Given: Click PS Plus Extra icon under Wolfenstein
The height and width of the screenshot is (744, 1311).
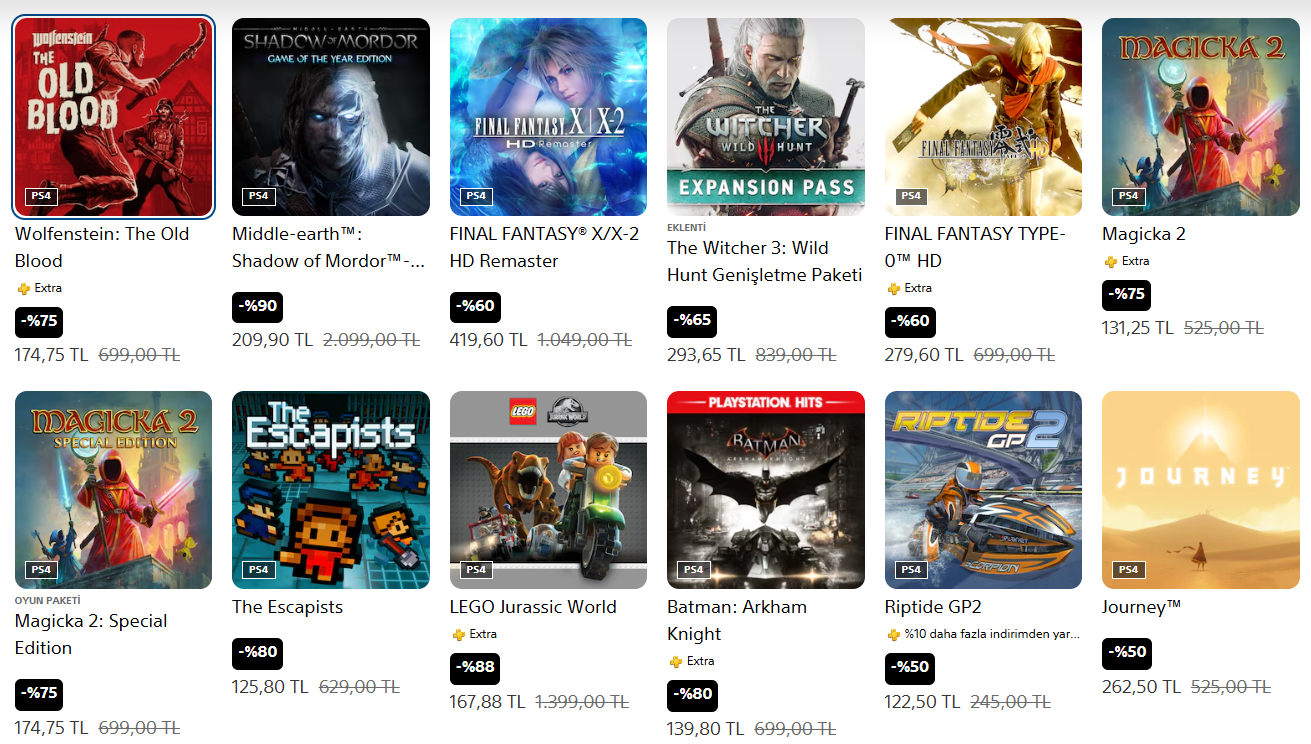Looking at the screenshot, I should coord(23,288).
